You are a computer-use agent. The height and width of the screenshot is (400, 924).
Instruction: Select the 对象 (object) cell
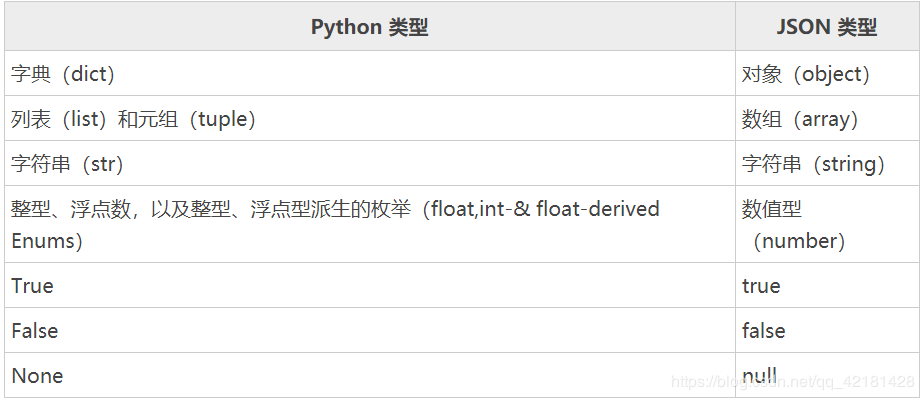[x=827, y=74]
